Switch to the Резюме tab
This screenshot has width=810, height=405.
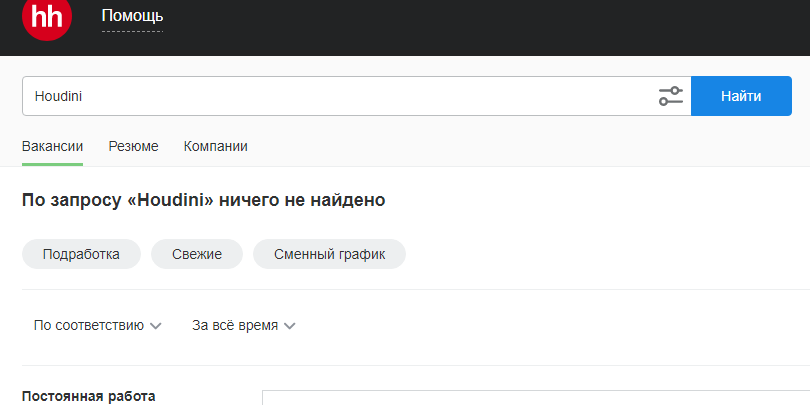point(133,147)
